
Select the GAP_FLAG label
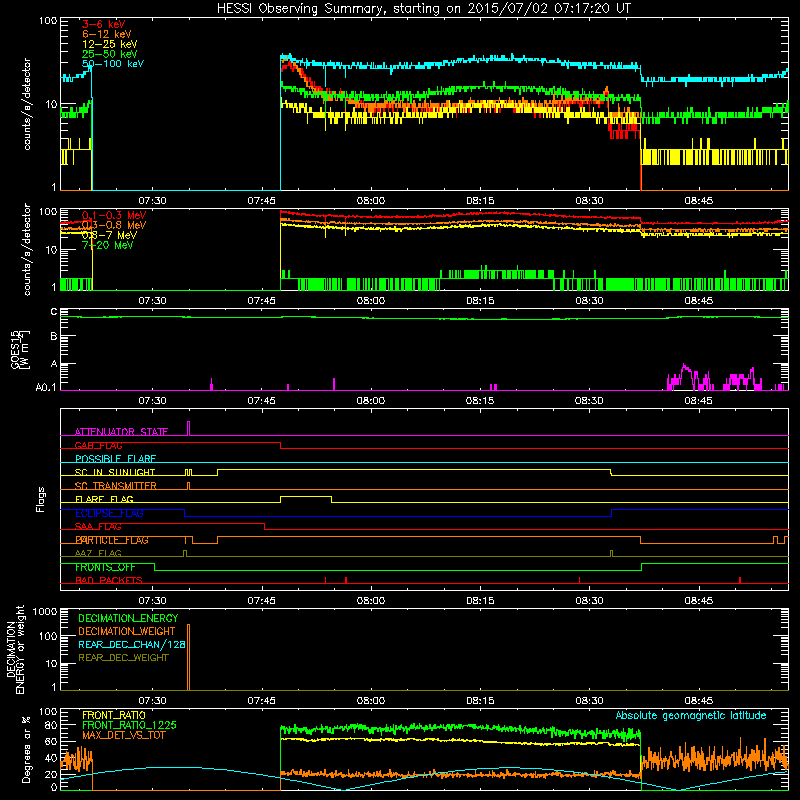tap(98, 445)
